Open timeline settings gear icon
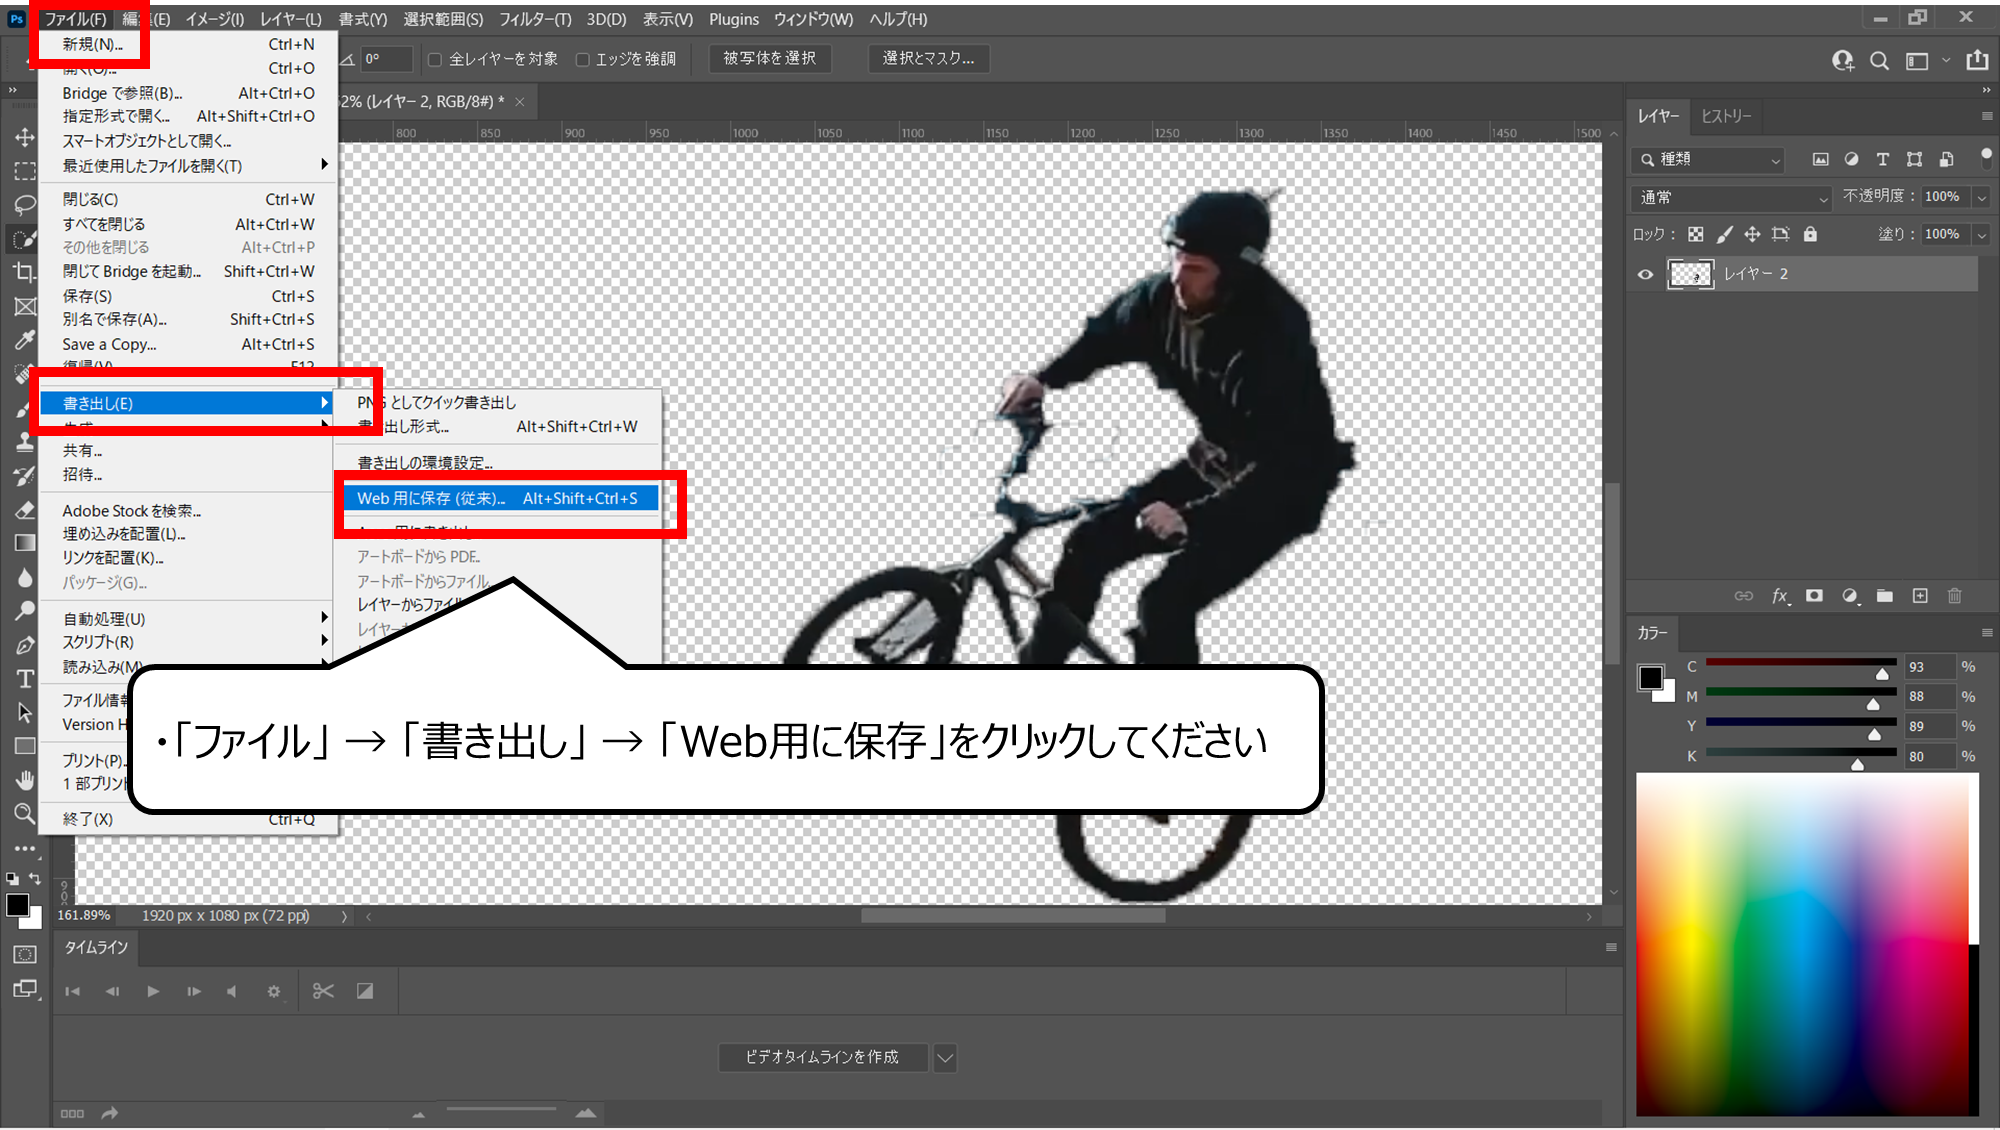This screenshot has height=1130, width=2000. pyautogui.click(x=274, y=991)
